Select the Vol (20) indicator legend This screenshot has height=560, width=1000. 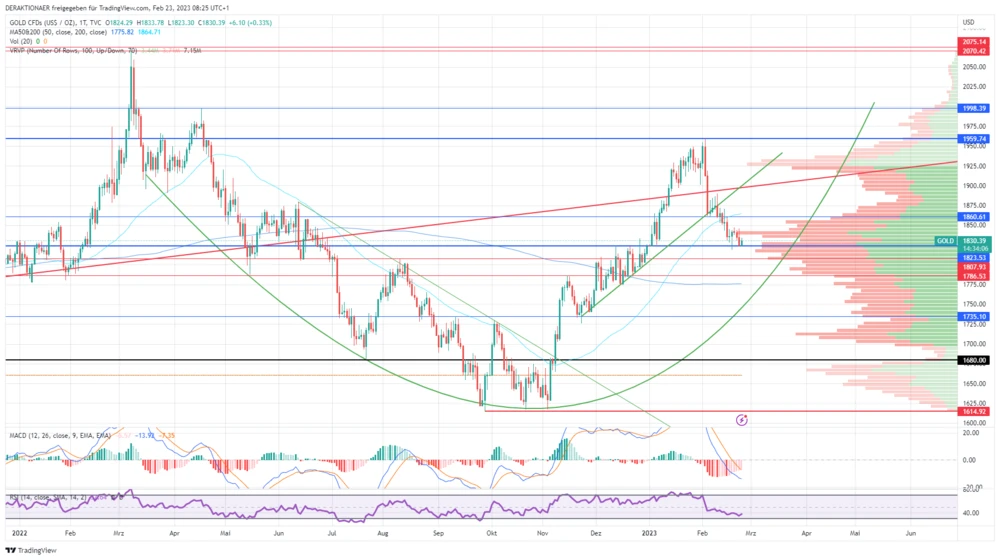pyautogui.click(x=22, y=41)
